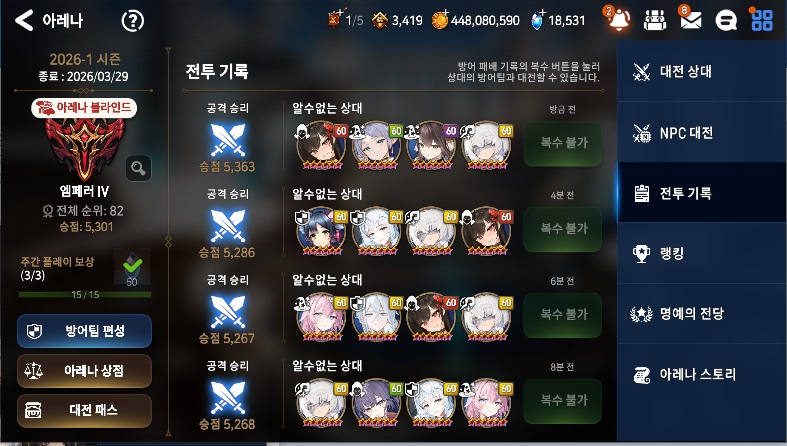Claim the weekly play reward checkmark box
This screenshot has height=446, width=787.
pos(132,268)
